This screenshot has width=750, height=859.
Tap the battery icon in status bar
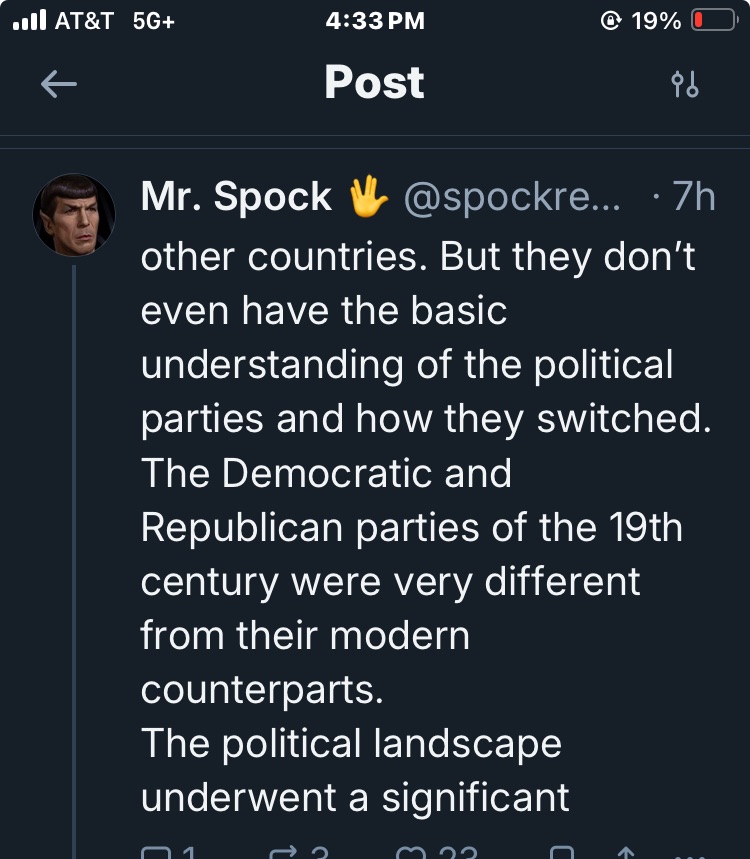pyautogui.click(x=714, y=21)
